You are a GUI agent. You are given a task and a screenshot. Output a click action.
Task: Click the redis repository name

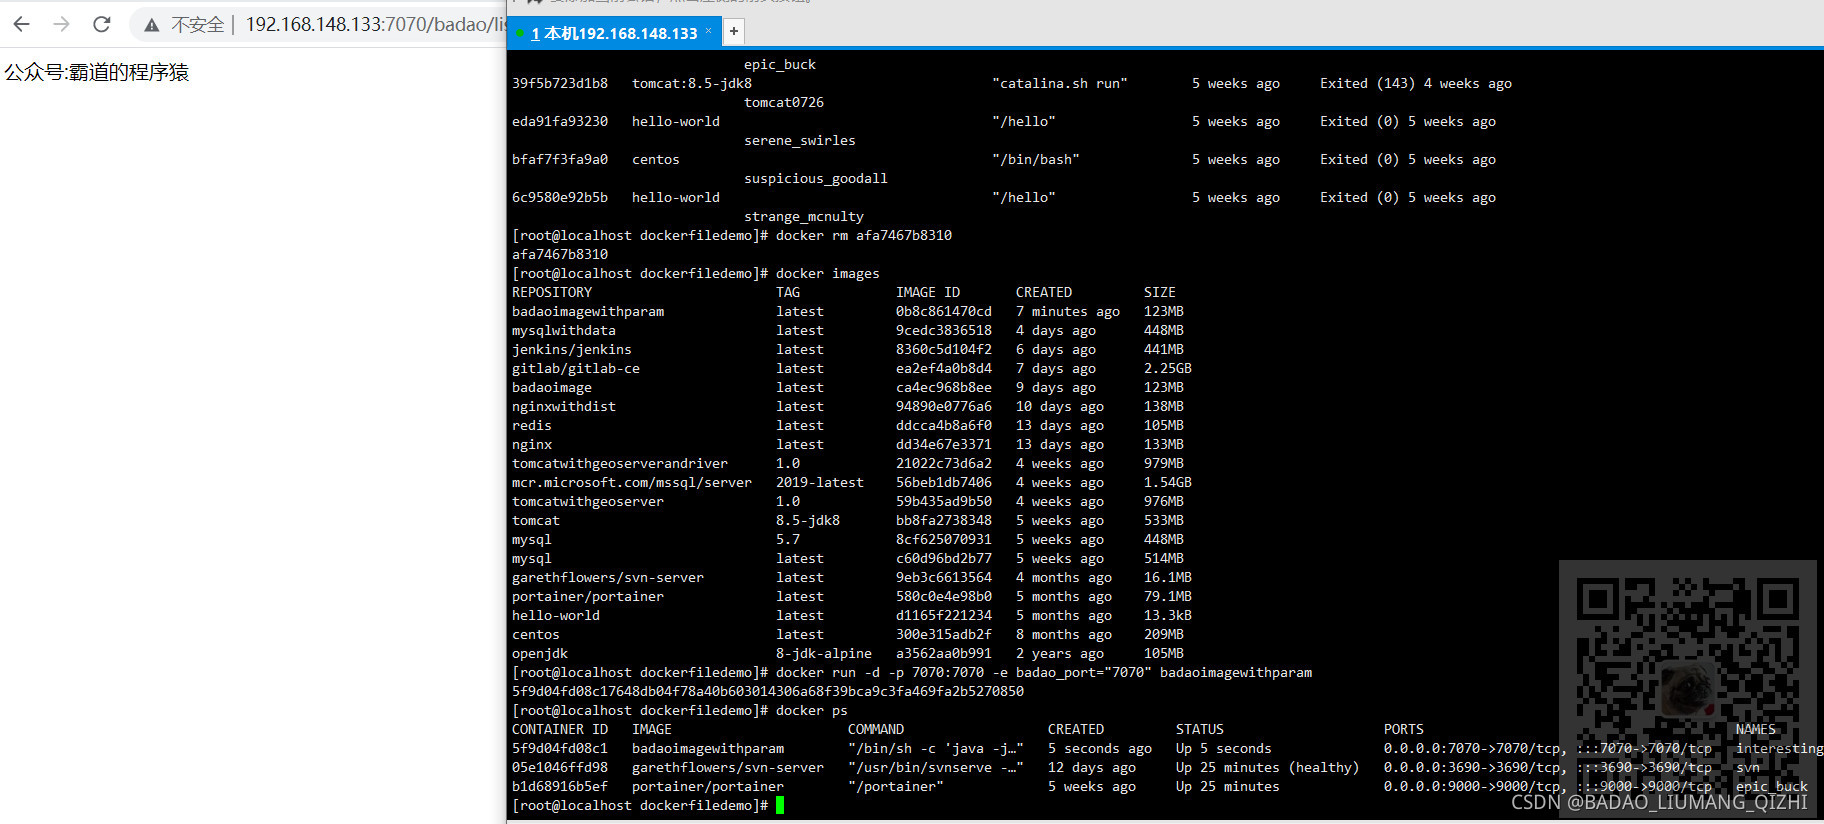pyautogui.click(x=532, y=425)
